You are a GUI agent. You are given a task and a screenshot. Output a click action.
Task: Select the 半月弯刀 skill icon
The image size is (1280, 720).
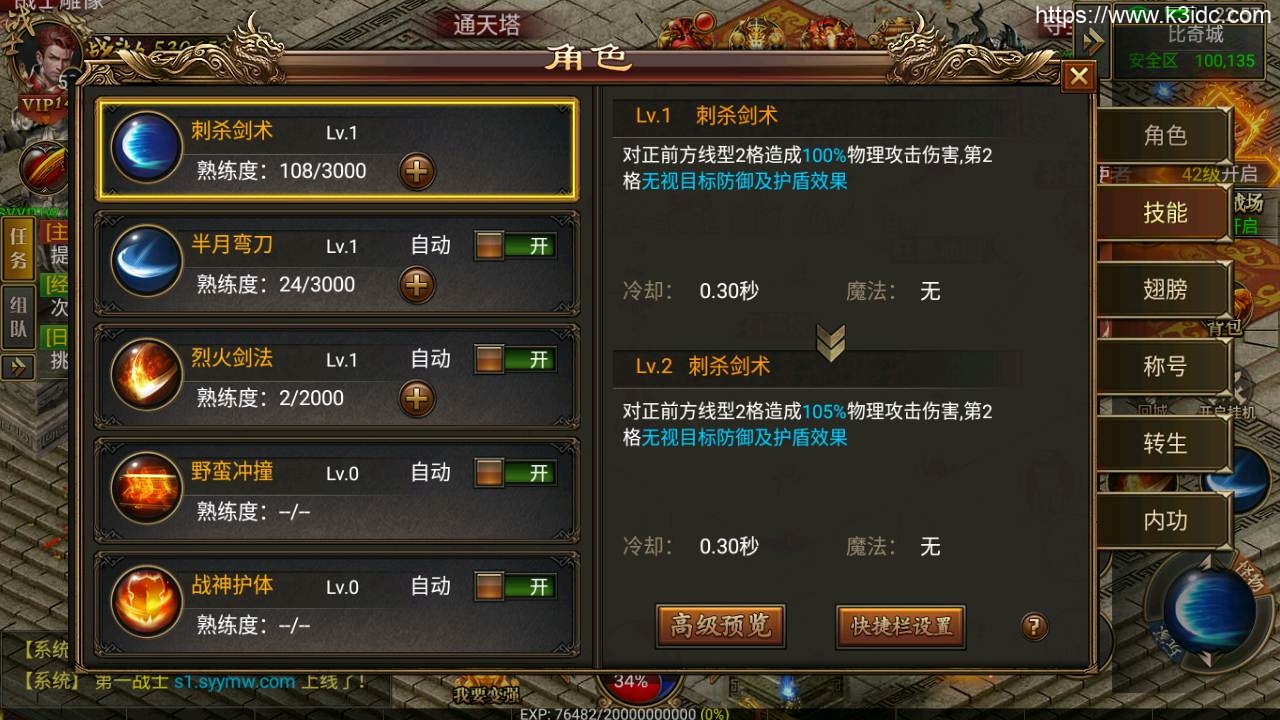click(146, 260)
